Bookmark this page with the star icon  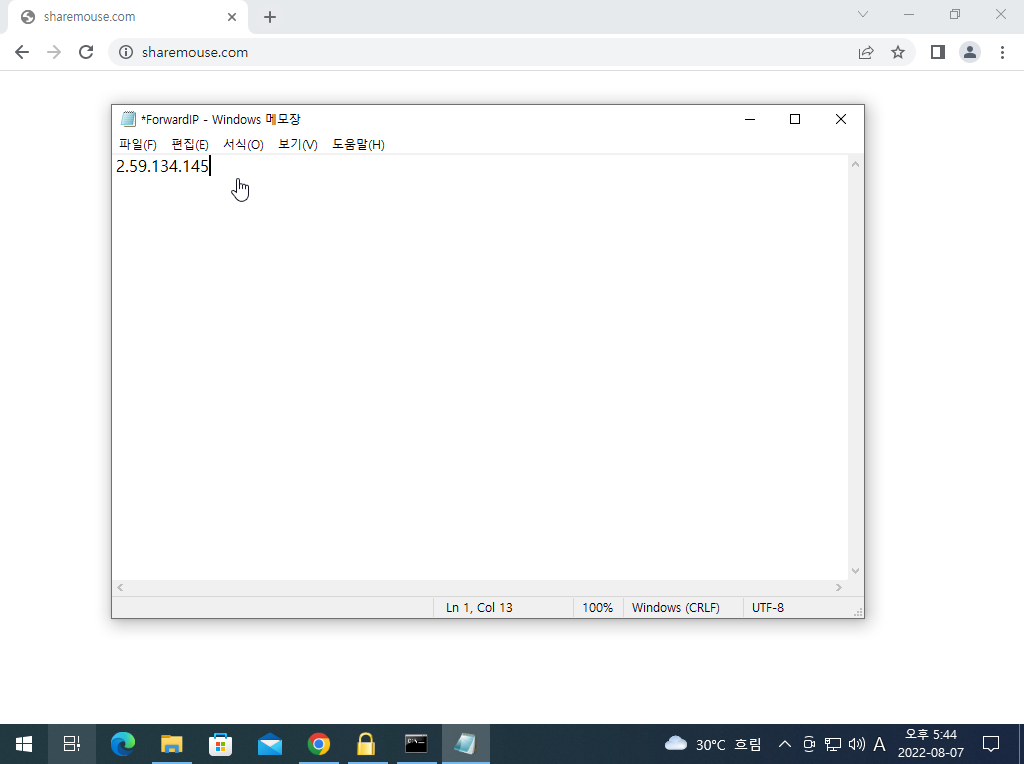click(898, 52)
